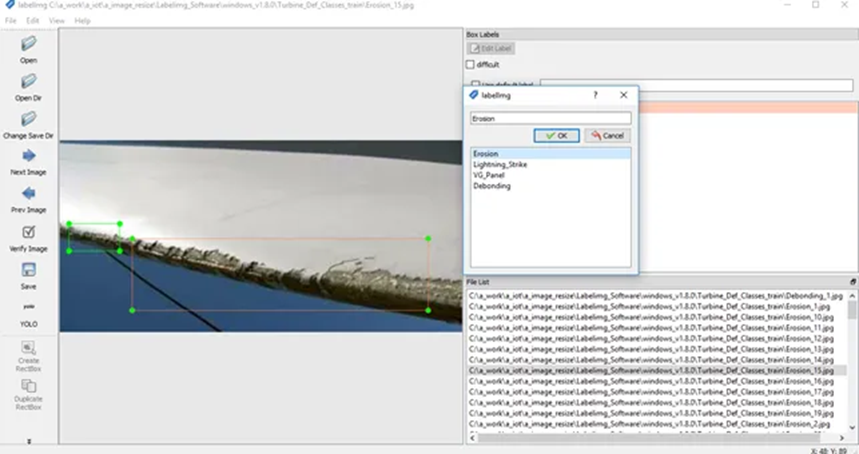
Task: Select Change Save Dir tool
Action: tap(28, 125)
